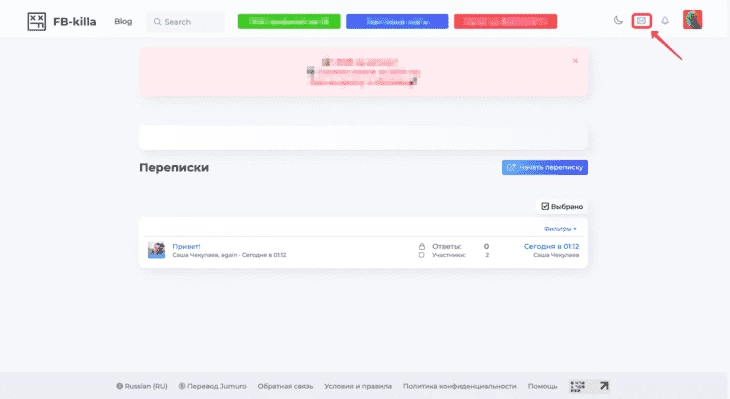Tick the Привет! conversation row checkbox
This screenshot has height=399, width=730.
click(x=421, y=255)
